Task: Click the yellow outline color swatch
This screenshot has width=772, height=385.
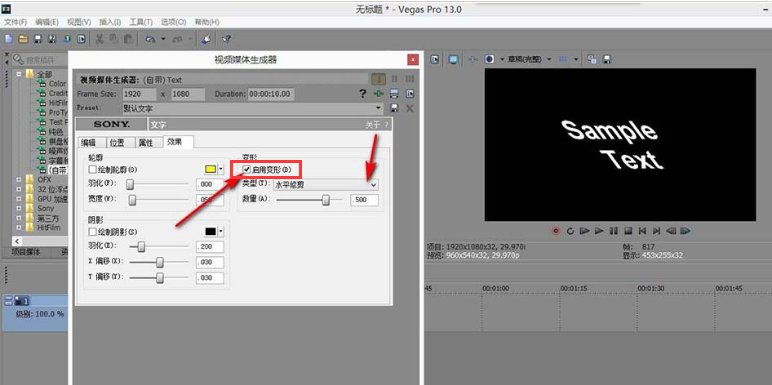Action: click(x=211, y=169)
